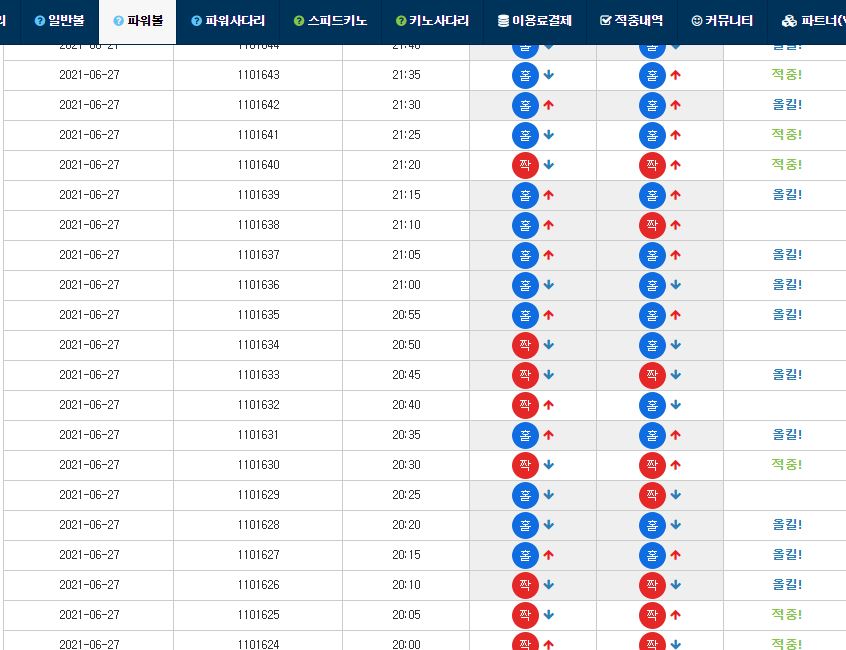The width and height of the screenshot is (846, 650).
Task: Click the green question icon beside 키노사다리
Action: pyautogui.click(x=401, y=21)
